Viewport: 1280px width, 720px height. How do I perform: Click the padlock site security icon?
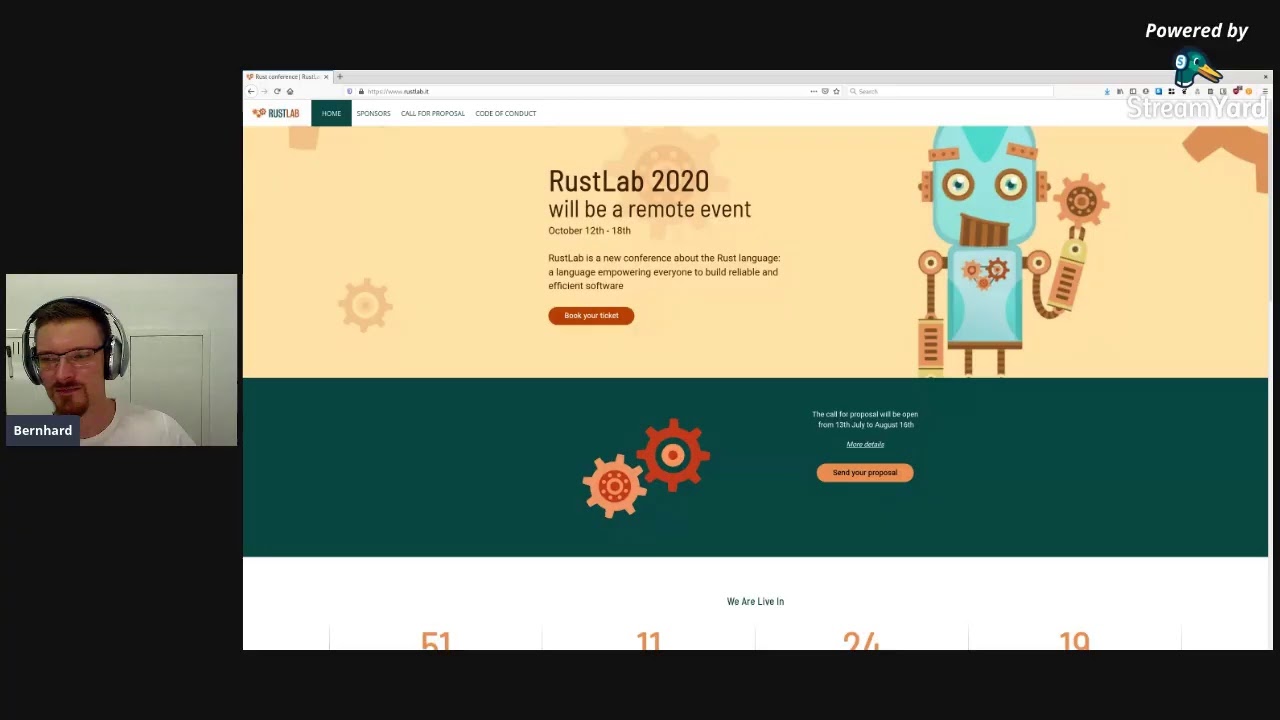(361, 91)
